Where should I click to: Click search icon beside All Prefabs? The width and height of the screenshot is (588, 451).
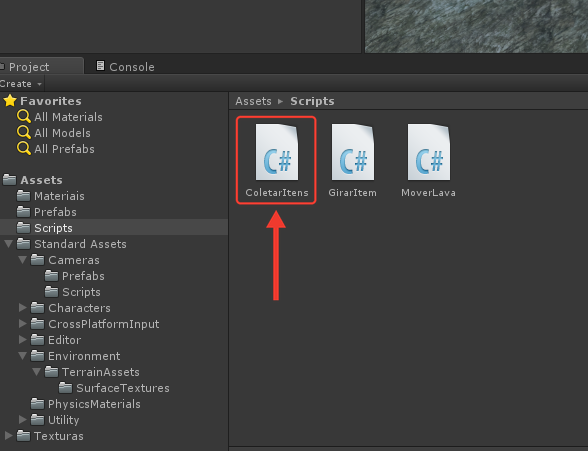[24, 149]
